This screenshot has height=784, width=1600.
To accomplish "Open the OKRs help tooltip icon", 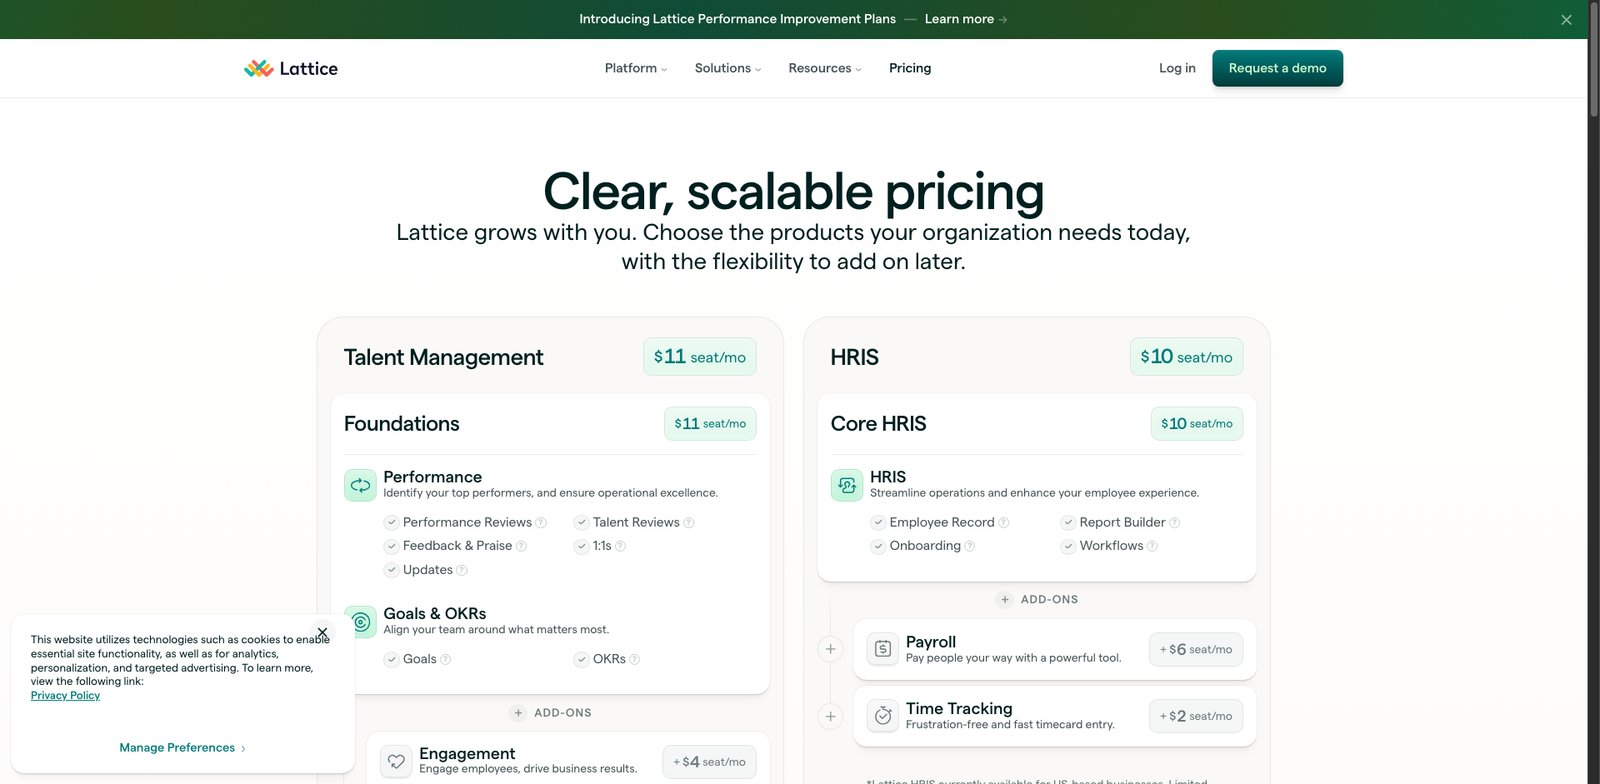I will coord(634,659).
